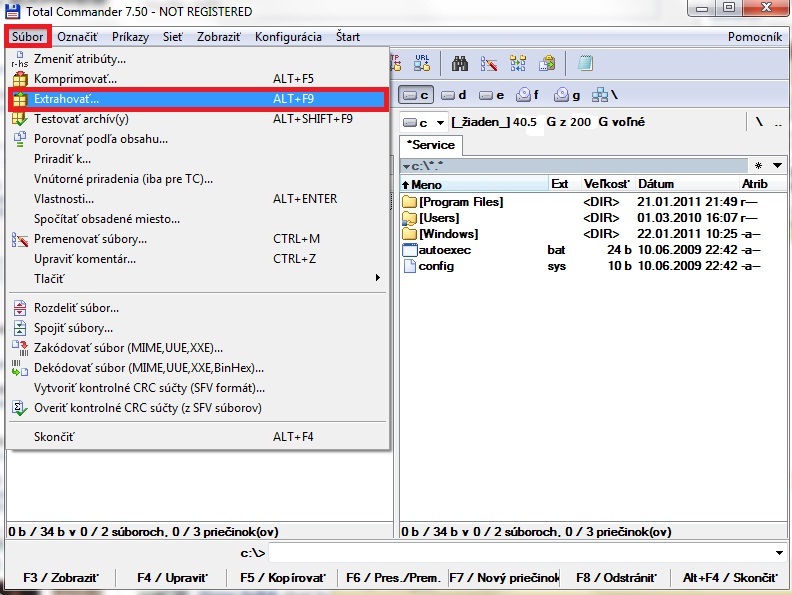Viewport: 792px width, 595px height.
Task: Select CD drive f button
Action: 527,95
